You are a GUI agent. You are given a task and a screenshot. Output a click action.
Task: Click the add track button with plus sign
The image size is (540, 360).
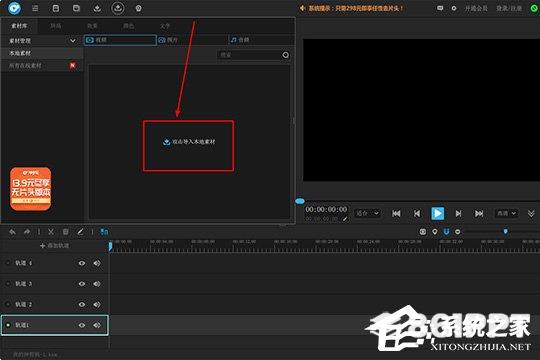pos(54,246)
